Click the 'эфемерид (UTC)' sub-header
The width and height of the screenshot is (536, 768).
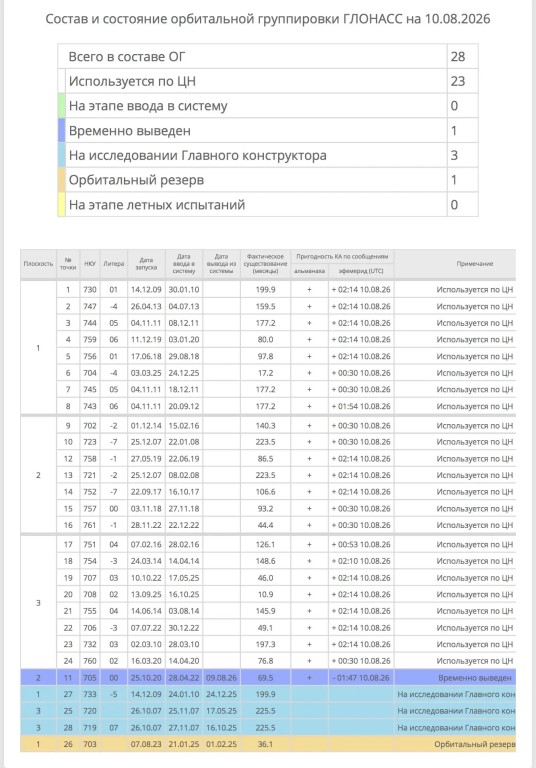(361, 271)
